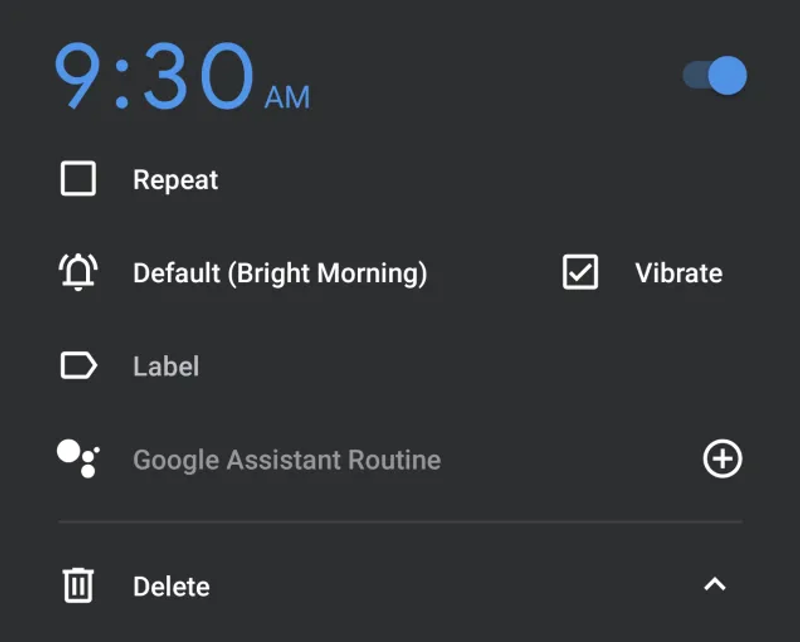800x642 pixels.
Task: Click the Label text field
Action: tap(166, 367)
